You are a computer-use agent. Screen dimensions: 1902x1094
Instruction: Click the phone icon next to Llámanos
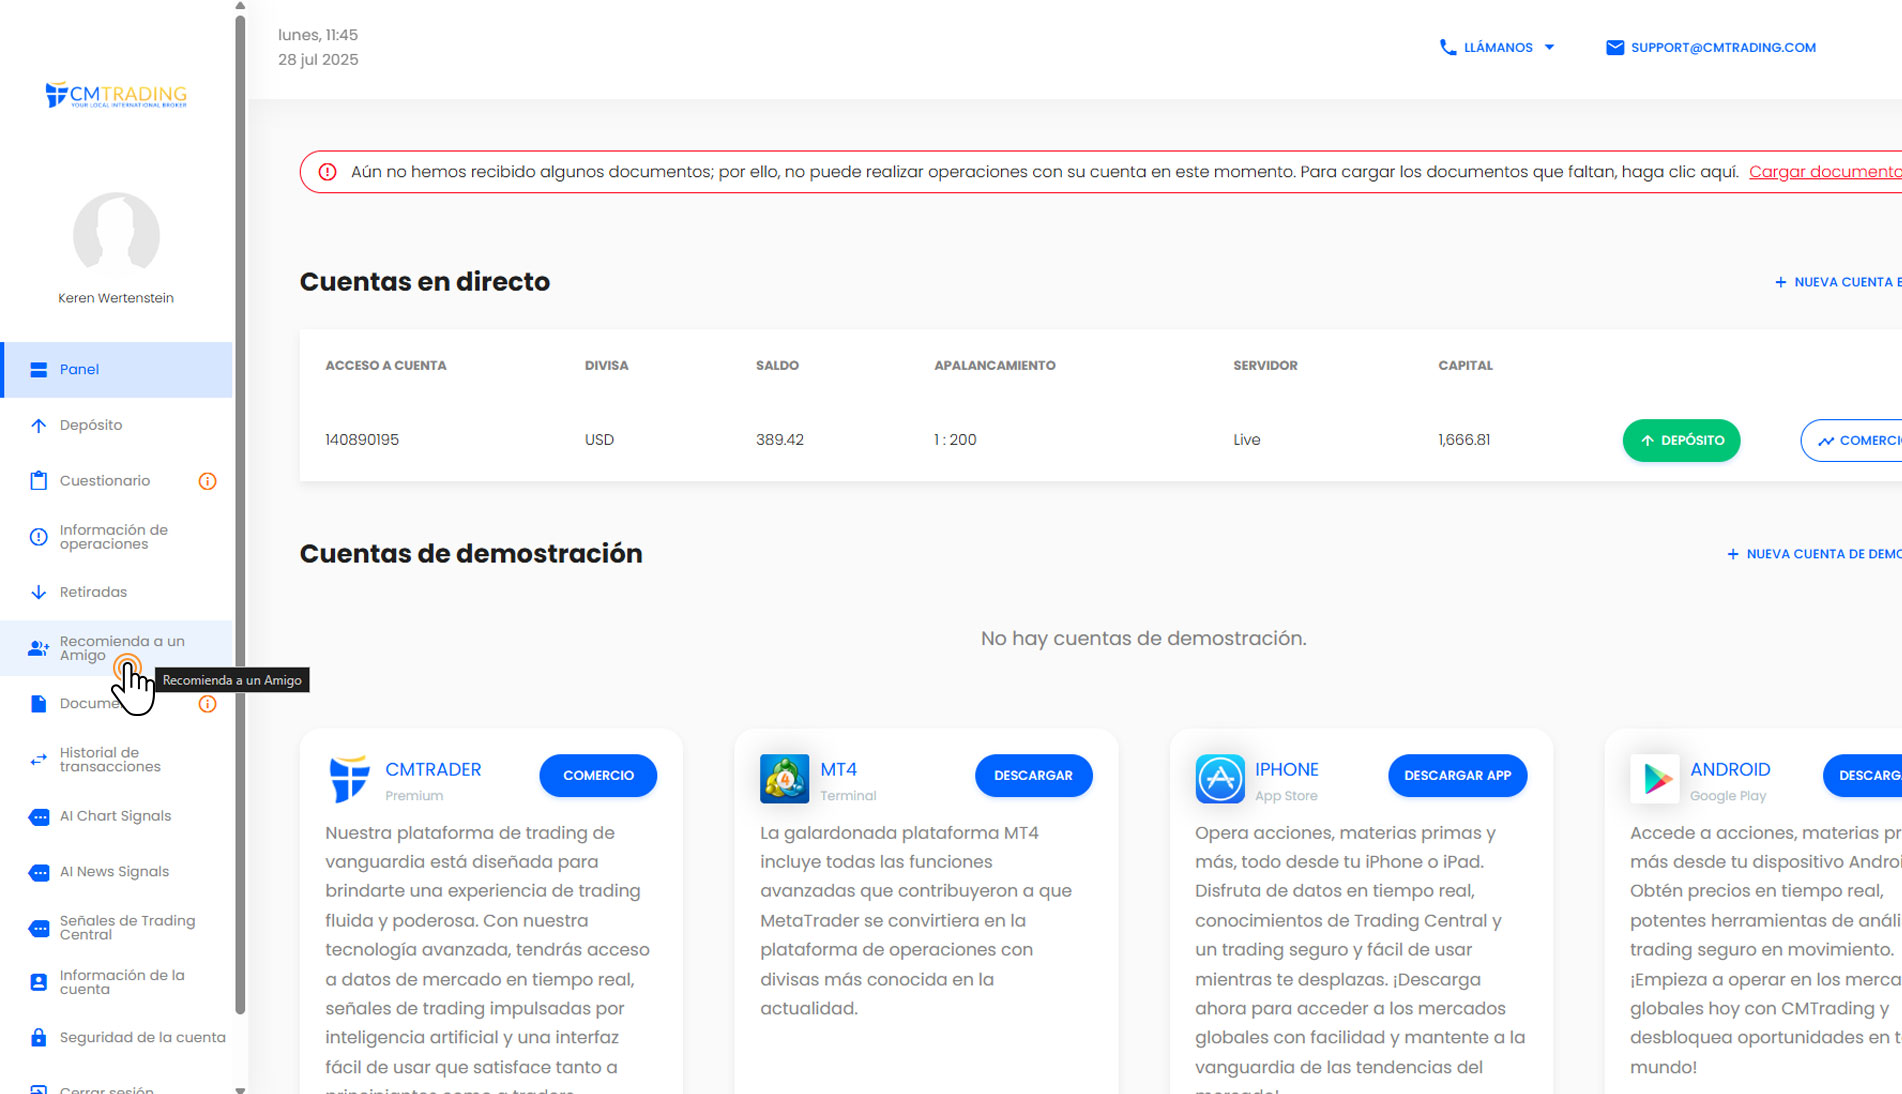click(1447, 47)
